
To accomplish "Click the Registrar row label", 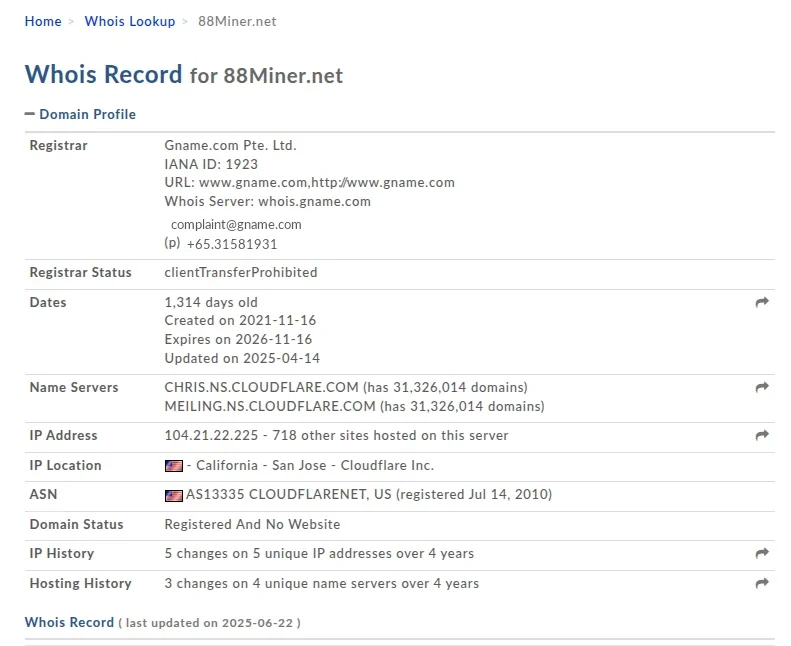I will [x=59, y=145].
